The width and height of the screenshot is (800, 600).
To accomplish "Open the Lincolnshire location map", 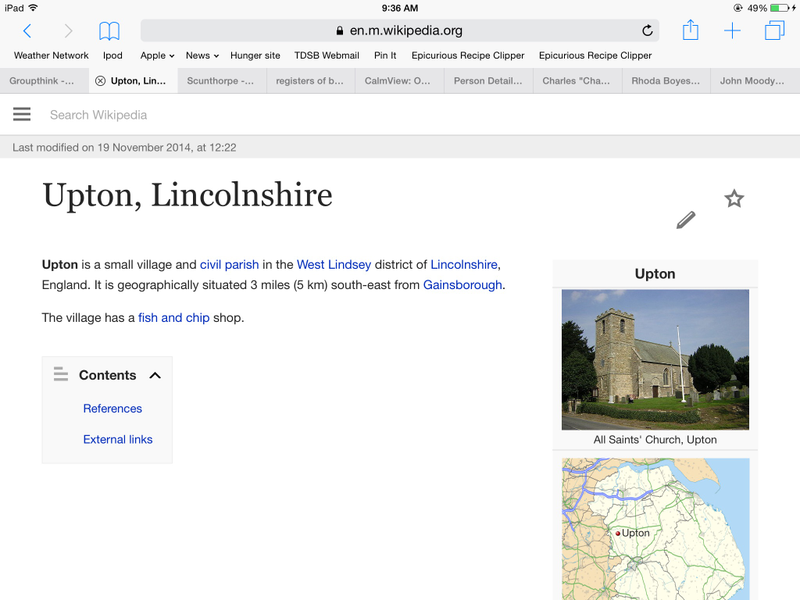I will click(x=655, y=529).
